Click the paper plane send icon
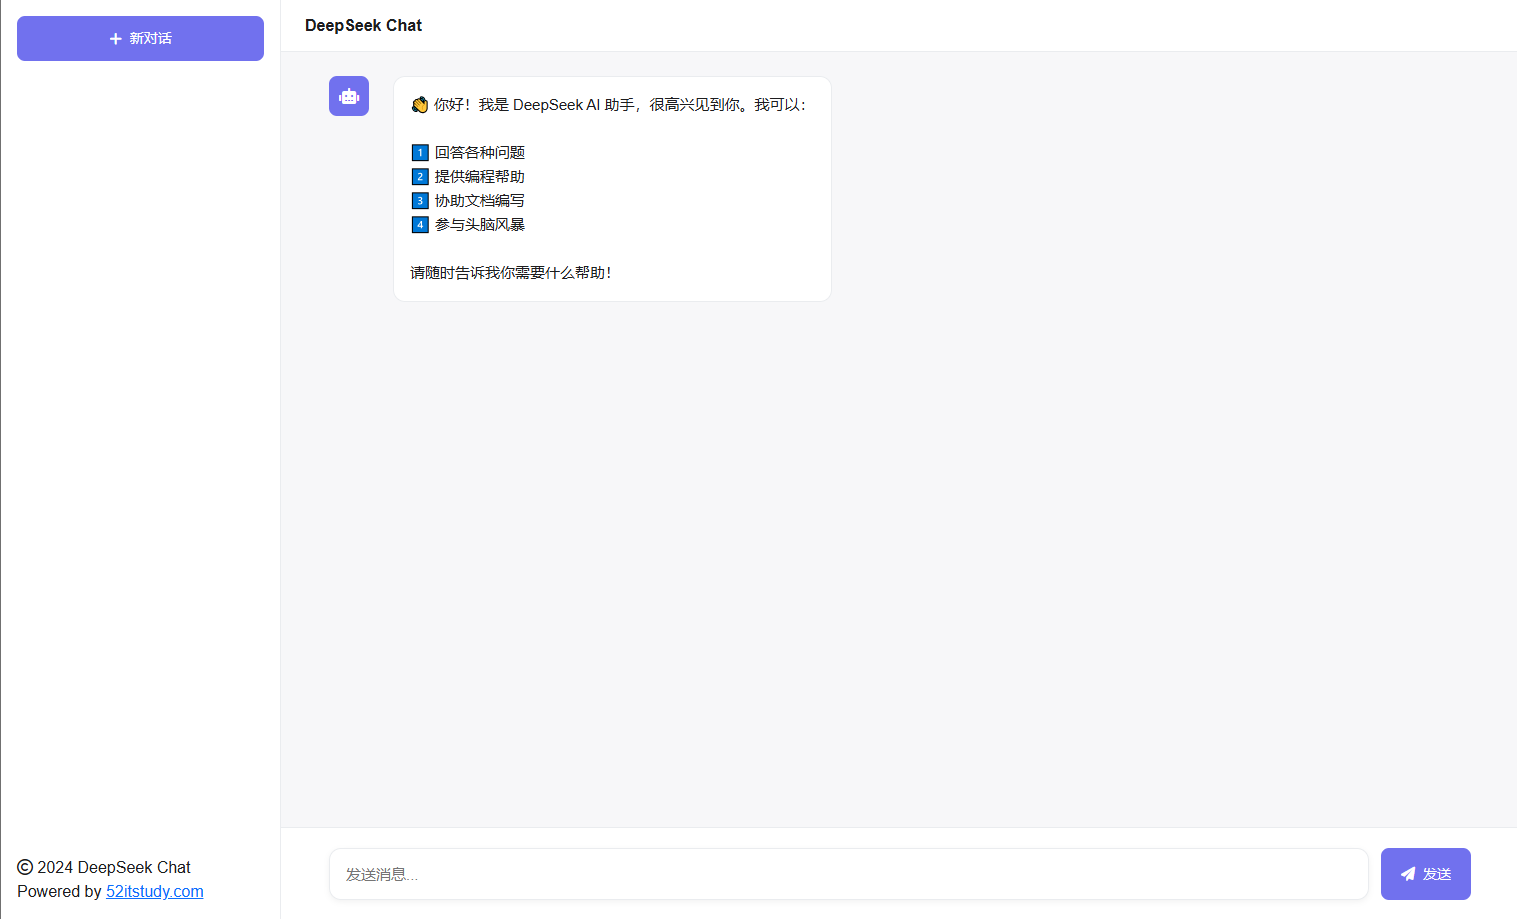 (x=1408, y=874)
